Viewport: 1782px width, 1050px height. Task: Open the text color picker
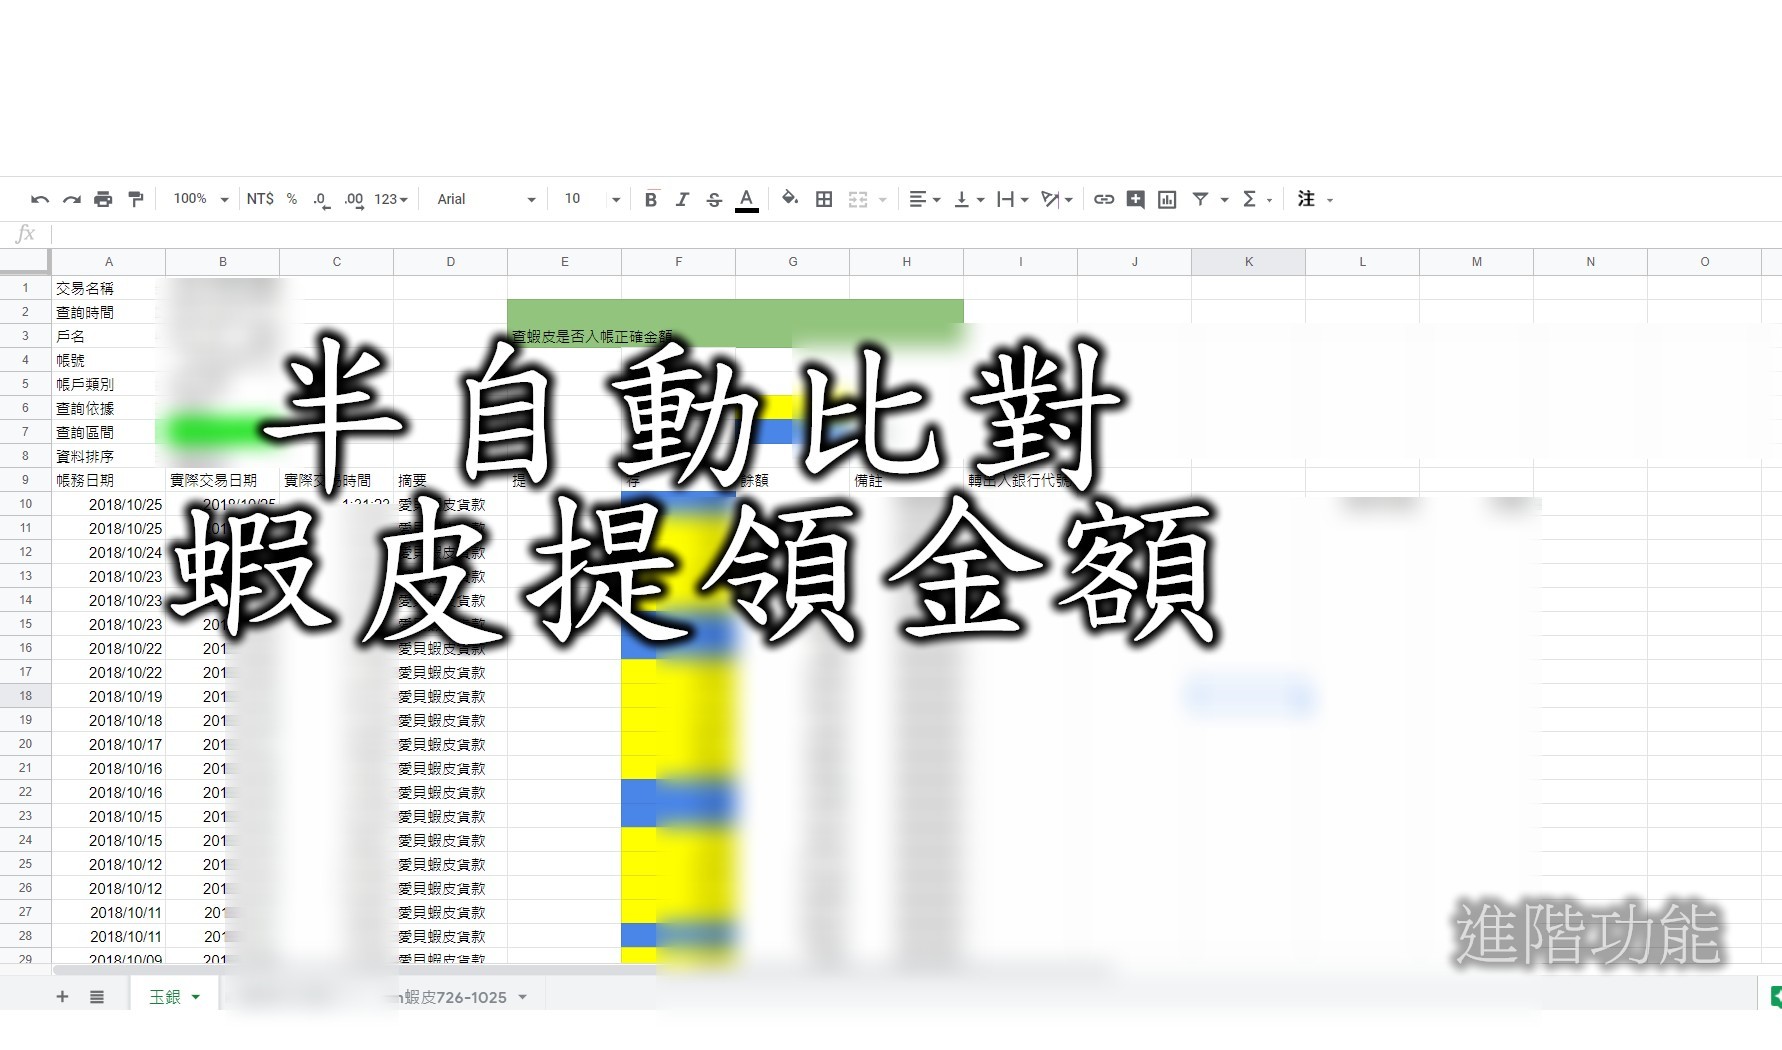click(746, 199)
